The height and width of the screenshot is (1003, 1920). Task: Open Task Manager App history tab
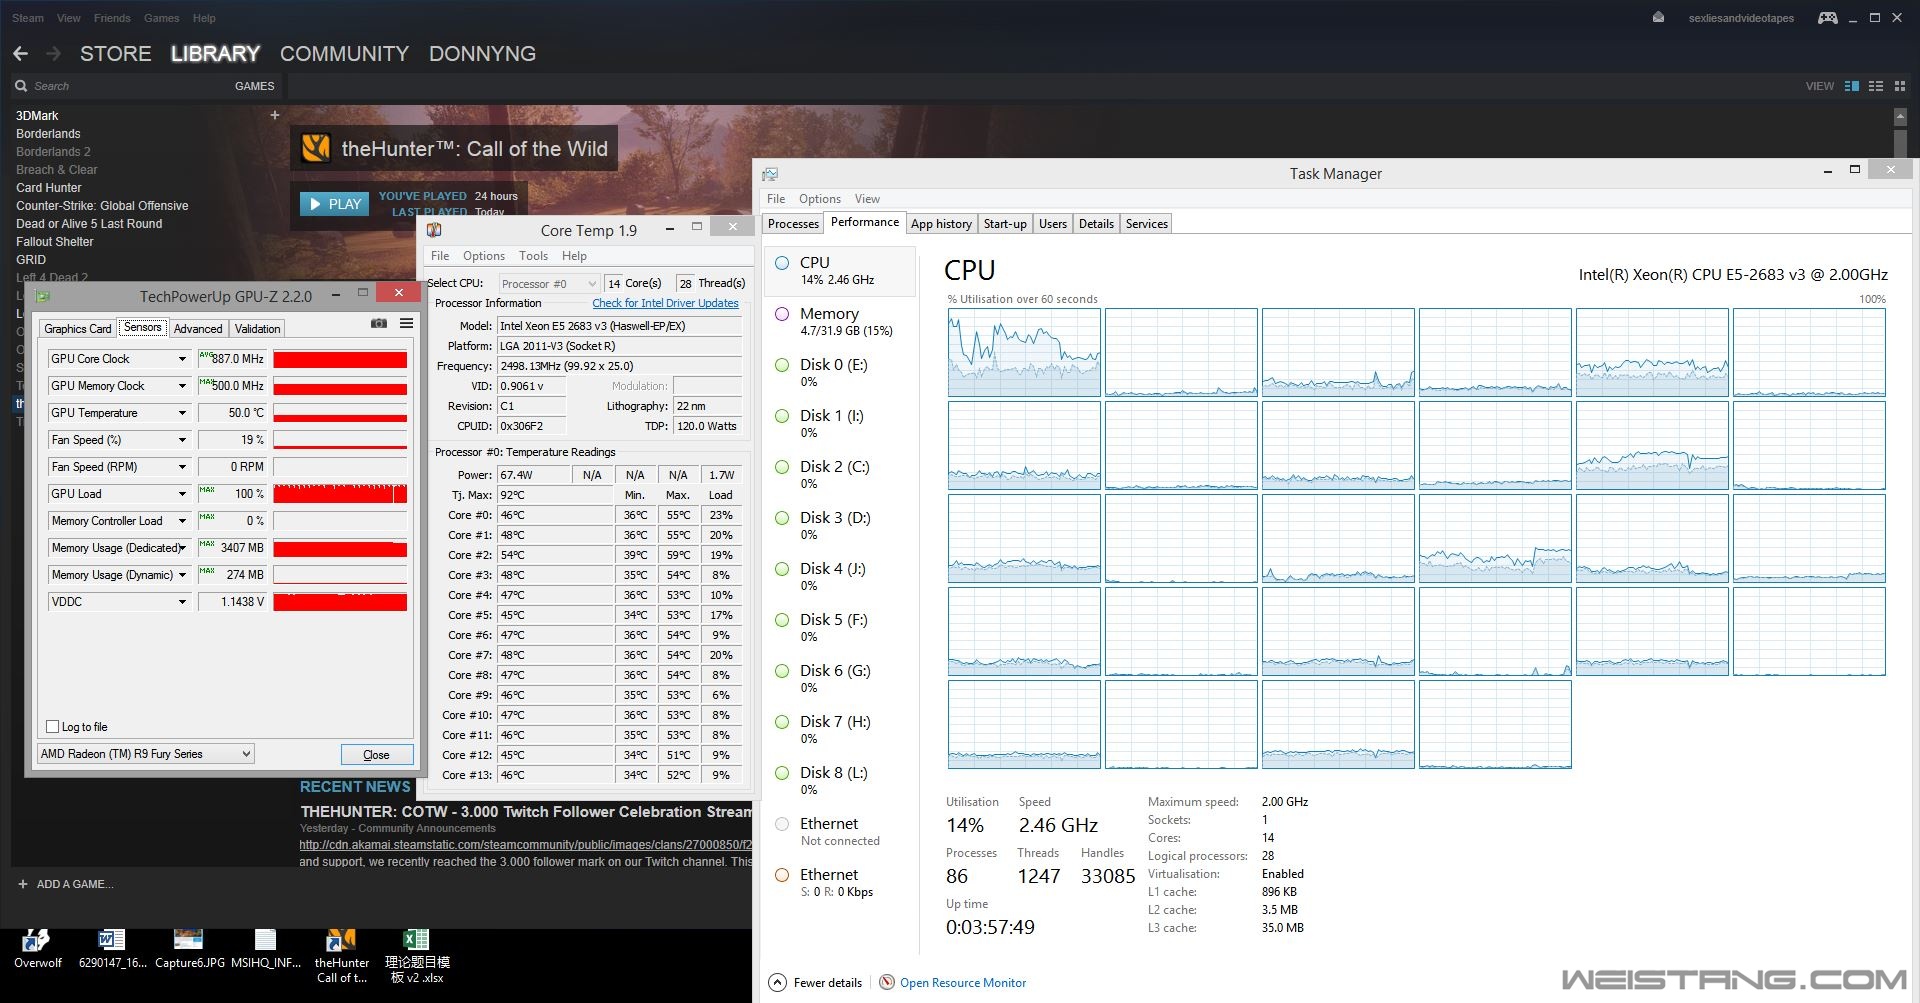941,224
